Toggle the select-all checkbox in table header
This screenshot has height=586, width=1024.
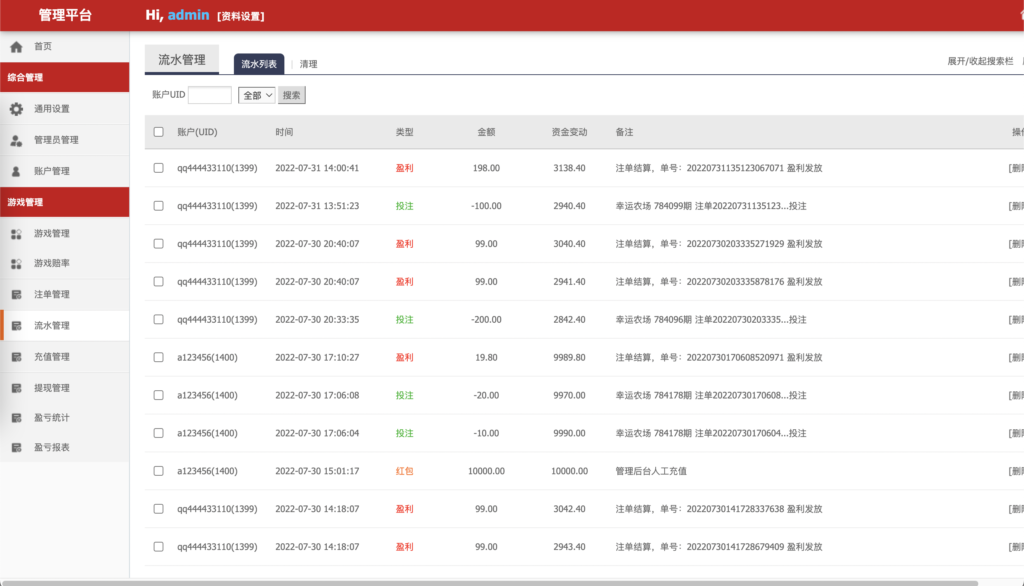pos(158,132)
